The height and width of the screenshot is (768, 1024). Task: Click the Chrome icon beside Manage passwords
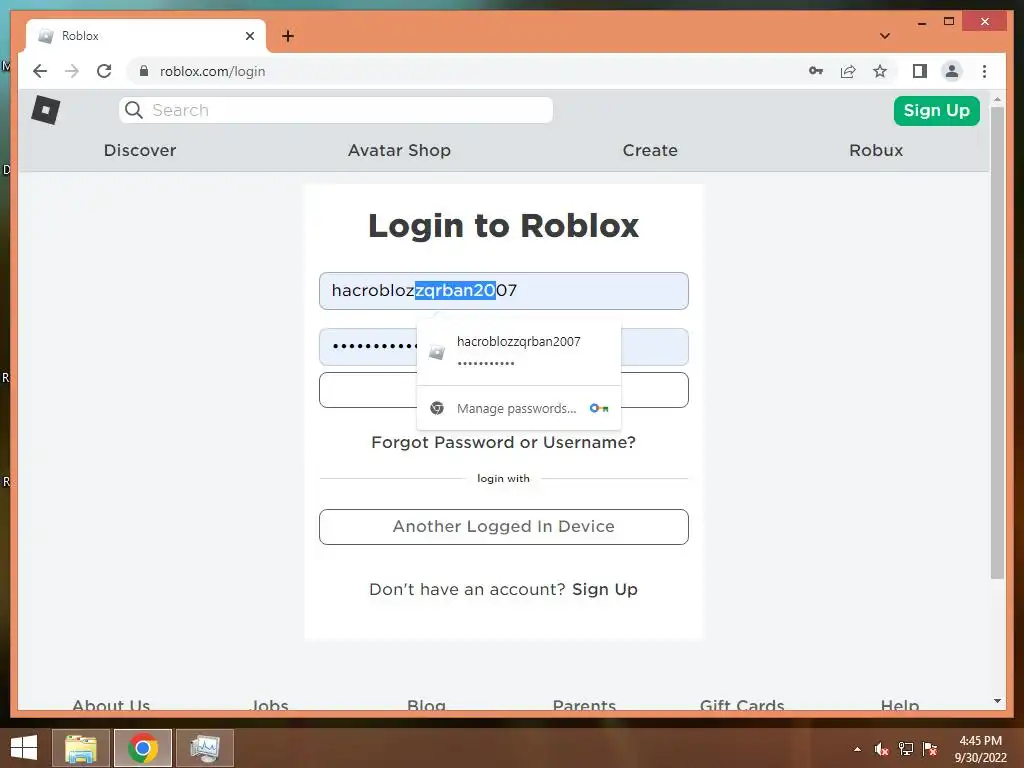[x=437, y=408]
